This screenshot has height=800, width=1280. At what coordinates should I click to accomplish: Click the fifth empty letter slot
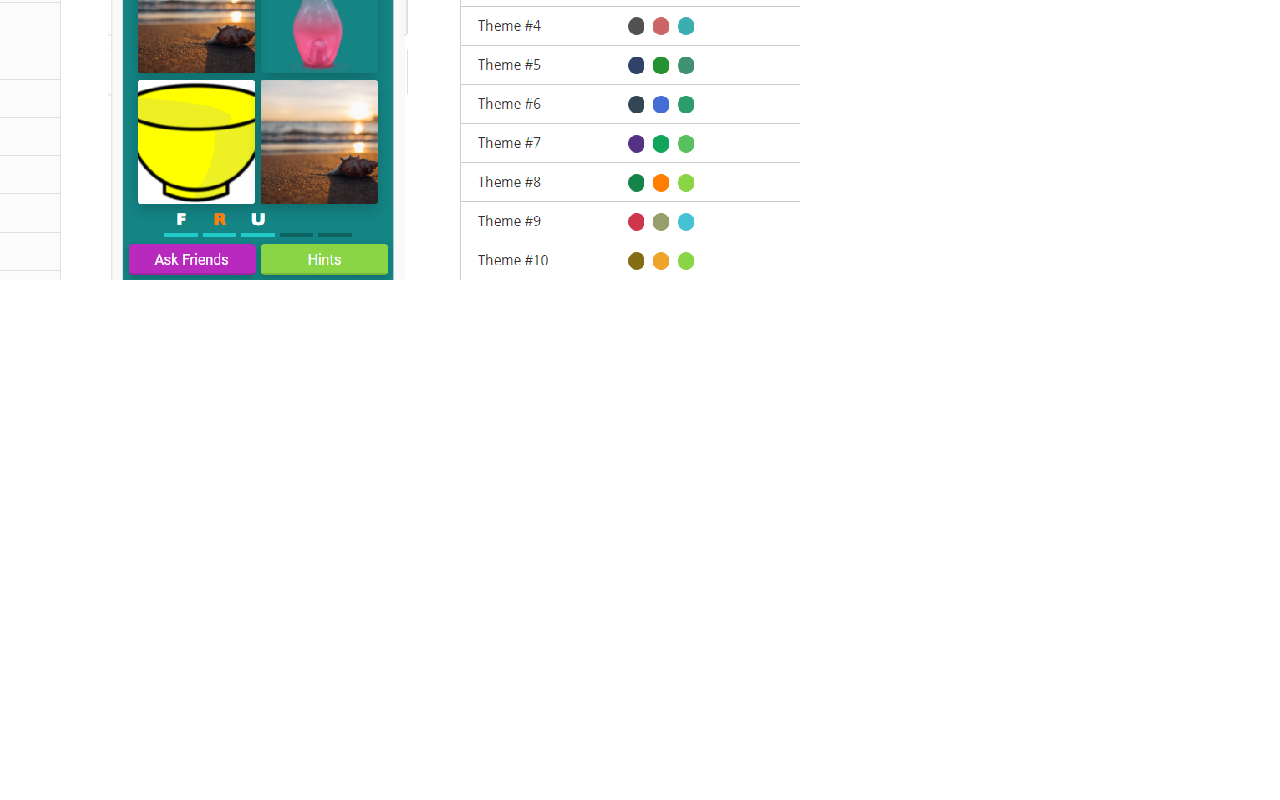click(x=335, y=222)
